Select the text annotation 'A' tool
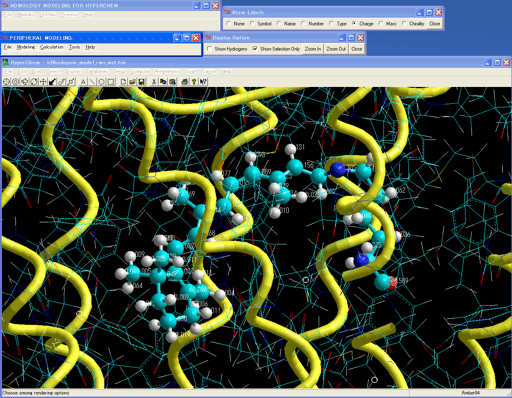The image size is (512, 398). click(x=83, y=82)
